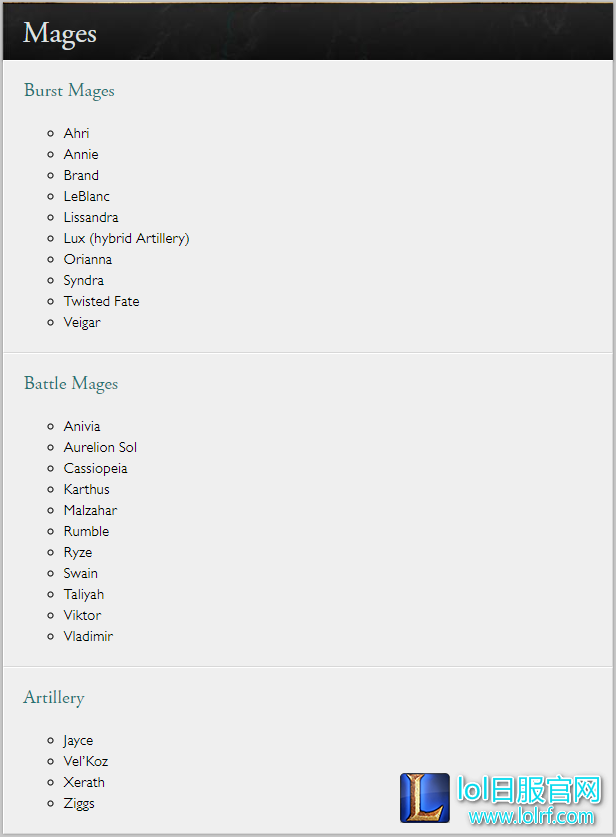The image size is (616, 837).
Task: Click the Lux (hybrid Artillery) entry
Action: click(x=127, y=238)
